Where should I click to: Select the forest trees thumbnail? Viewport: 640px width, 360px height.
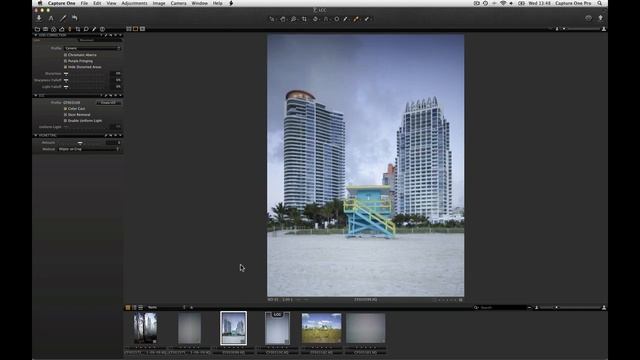point(145,328)
